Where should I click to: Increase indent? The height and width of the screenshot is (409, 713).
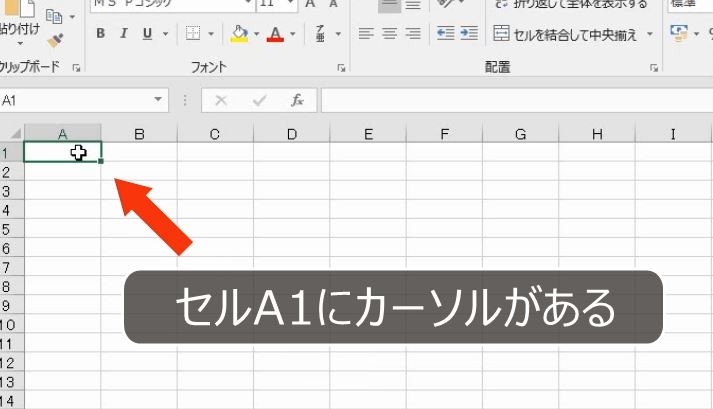point(469,33)
